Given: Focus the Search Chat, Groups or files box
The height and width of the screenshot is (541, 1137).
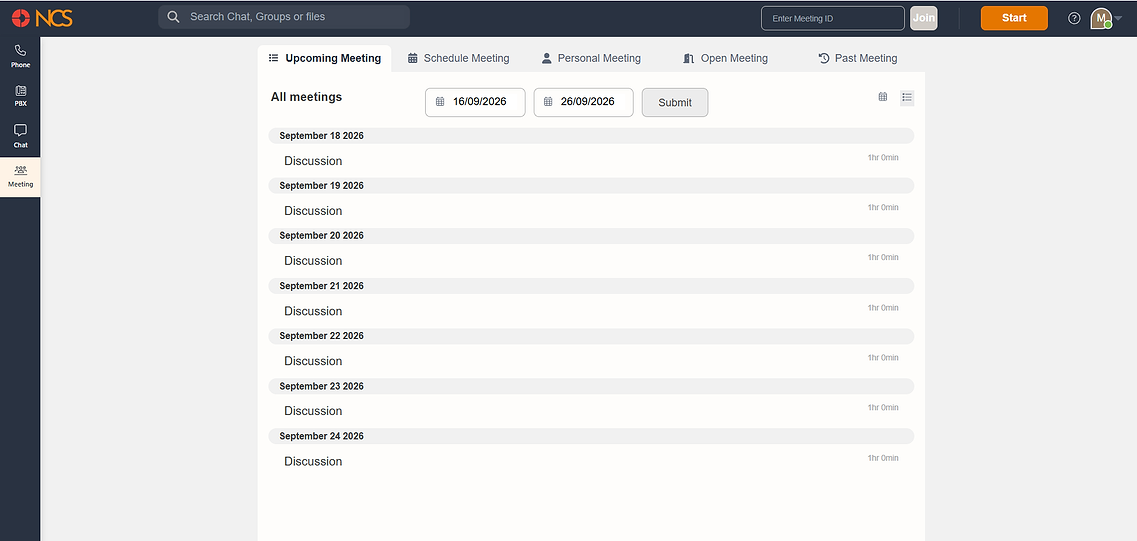Looking at the screenshot, I should click(x=284, y=17).
